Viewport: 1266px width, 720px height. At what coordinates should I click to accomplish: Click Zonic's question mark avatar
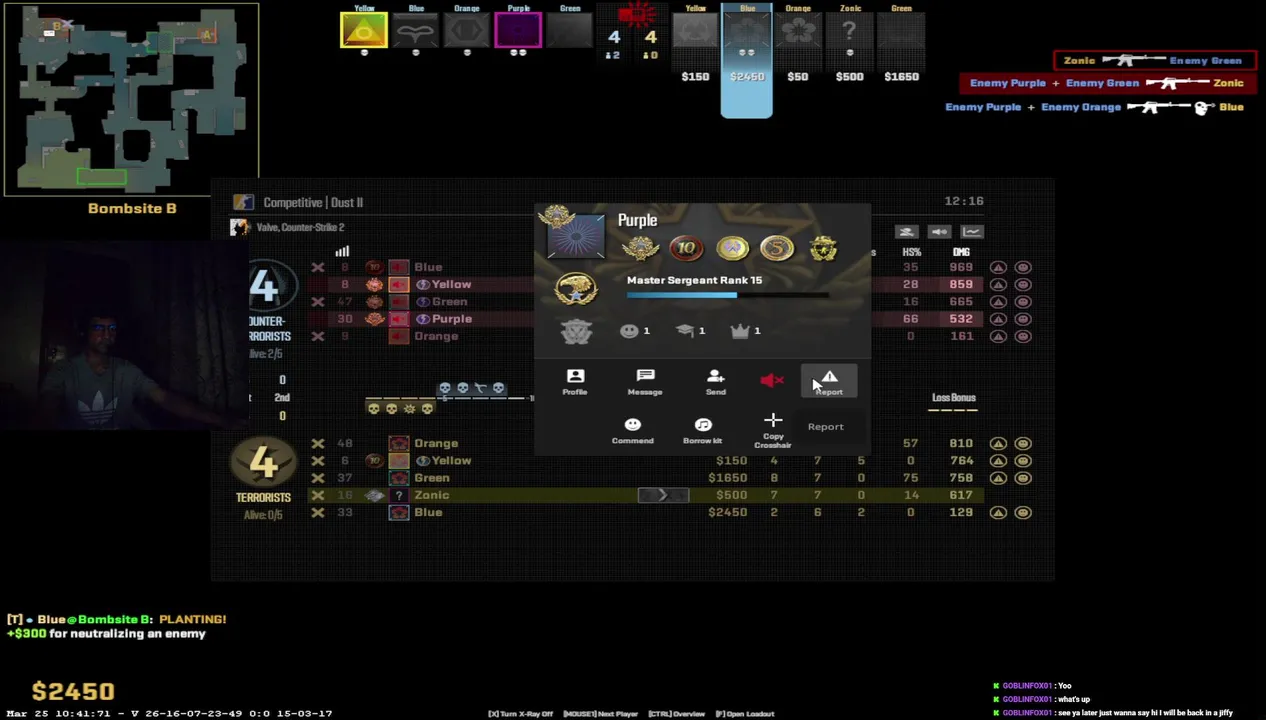(x=399, y=495)
